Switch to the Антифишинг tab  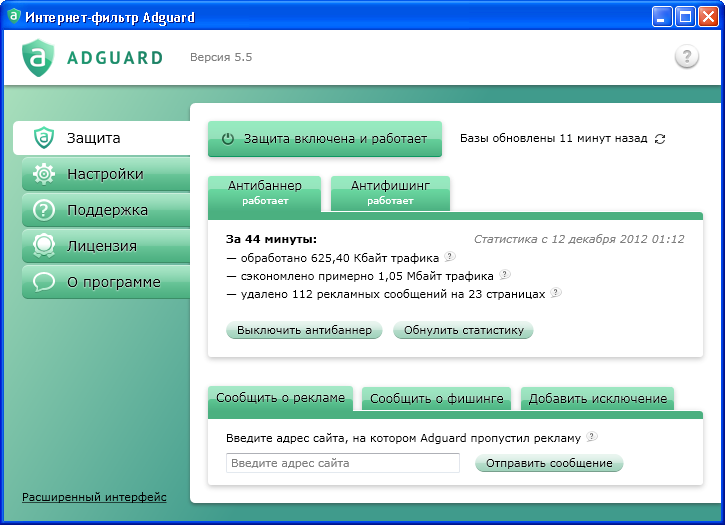pos(390,193)
